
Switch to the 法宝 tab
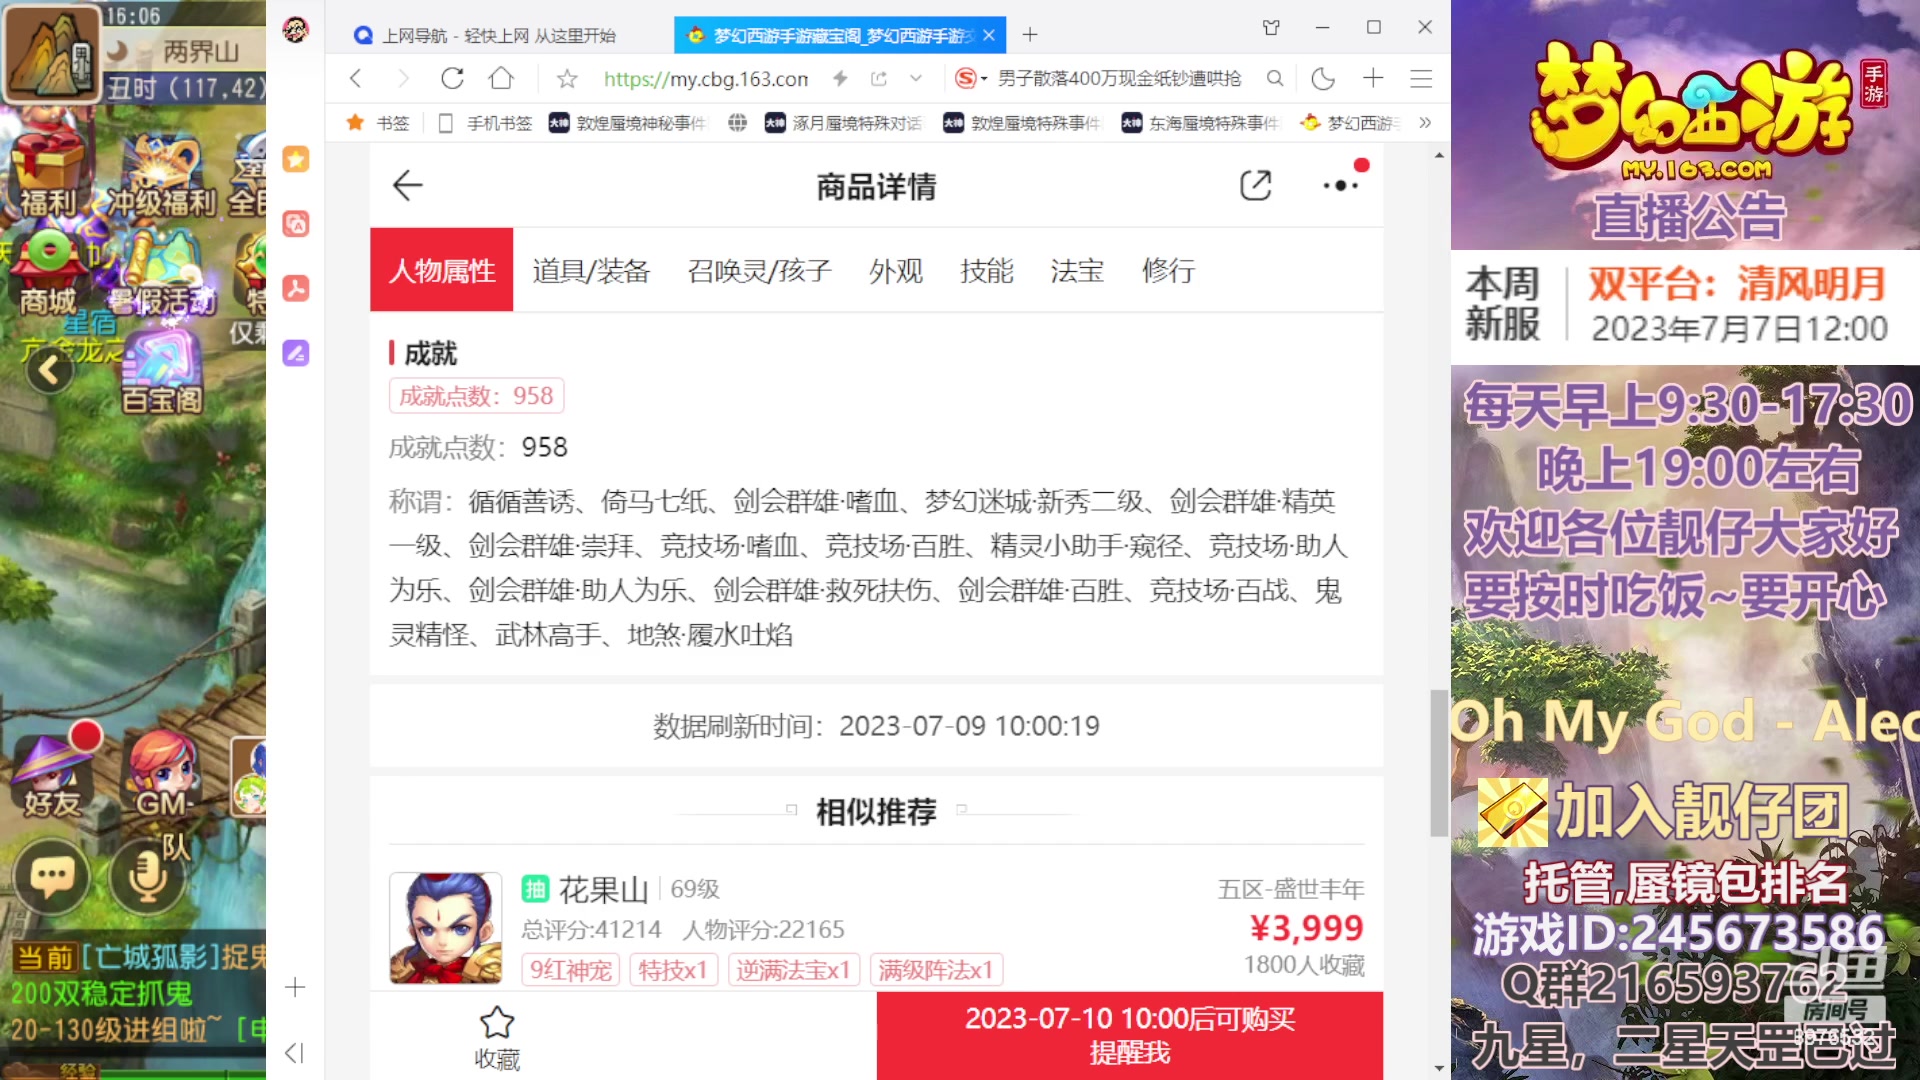click(x=1077, y=271)
